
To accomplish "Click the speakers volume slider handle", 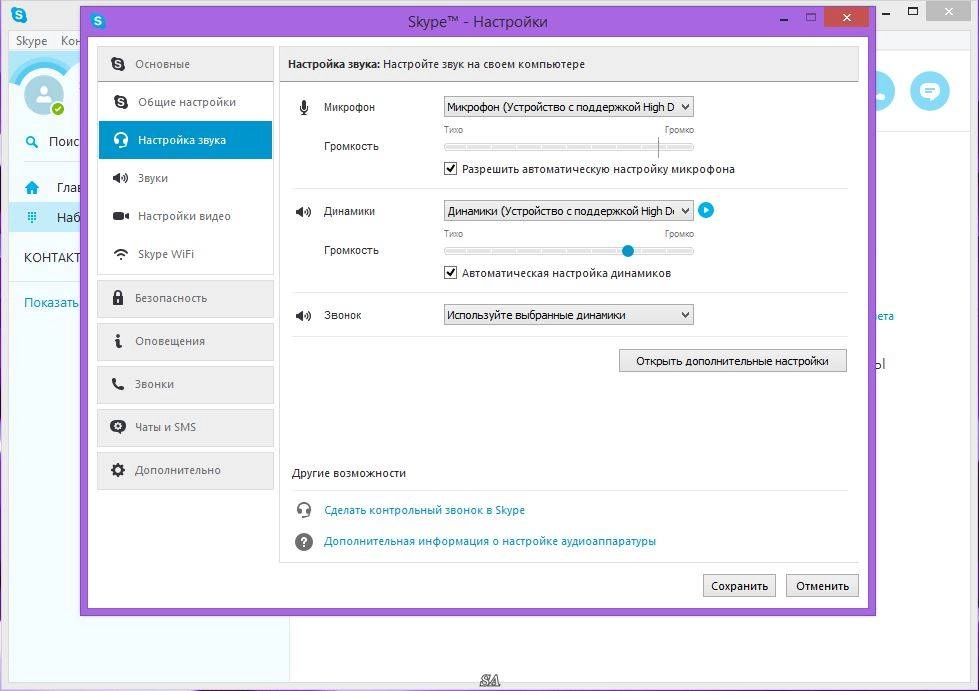I will (x=628, y=251).
